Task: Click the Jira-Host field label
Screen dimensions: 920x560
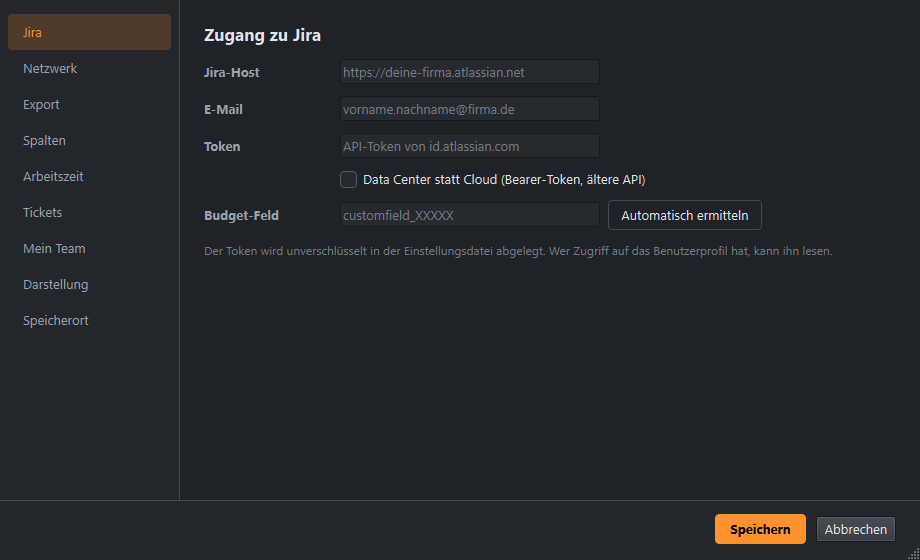Action: point(232,72)
